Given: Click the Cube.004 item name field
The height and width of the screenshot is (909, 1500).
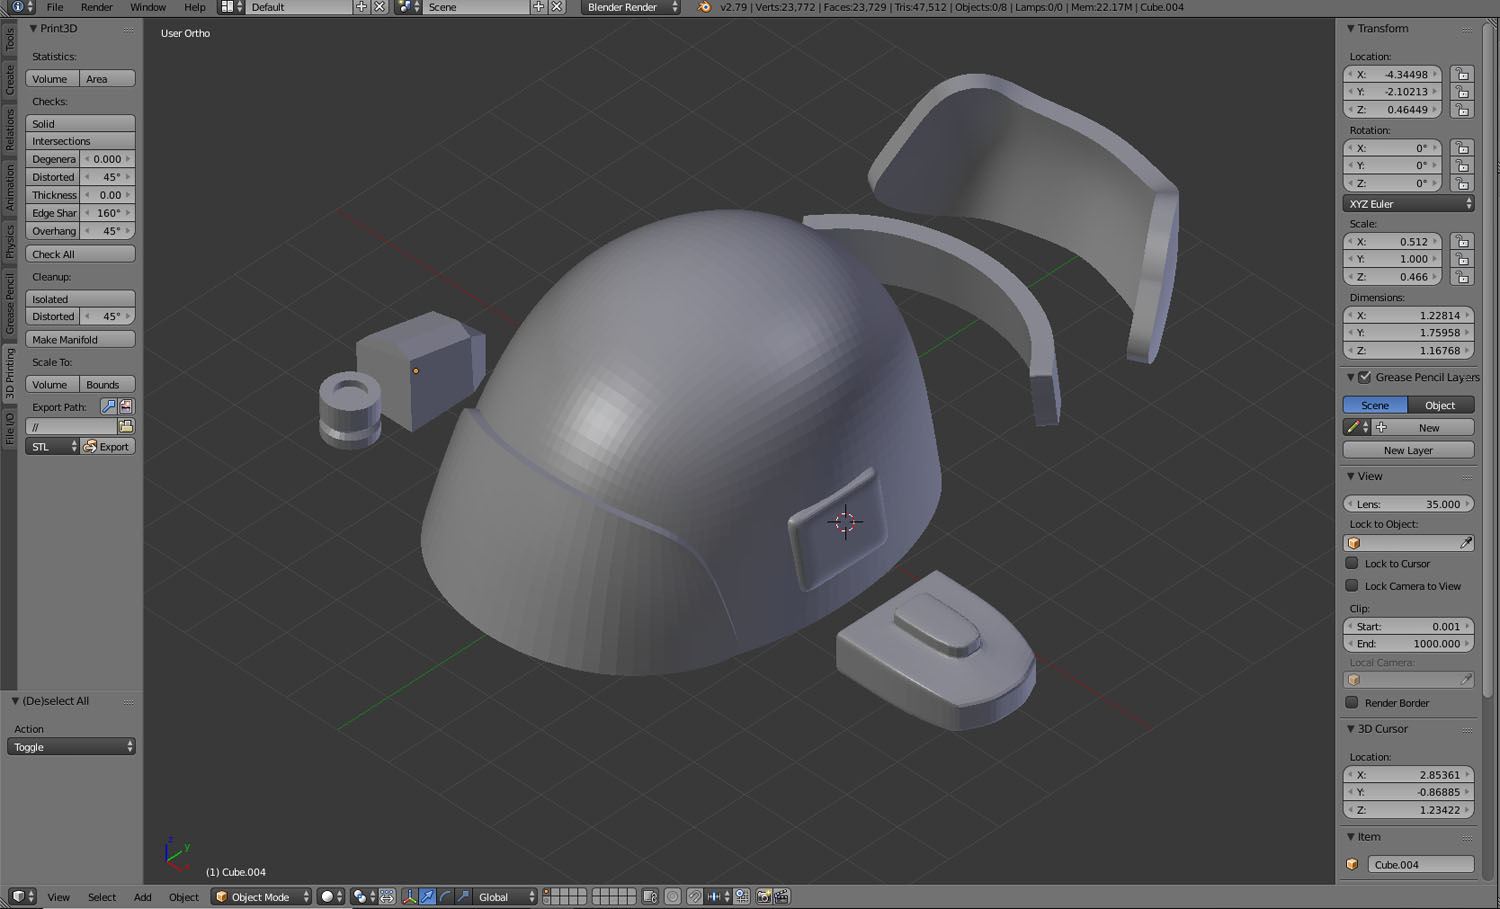Looking at the screenshot, I should click(1420, 864).
